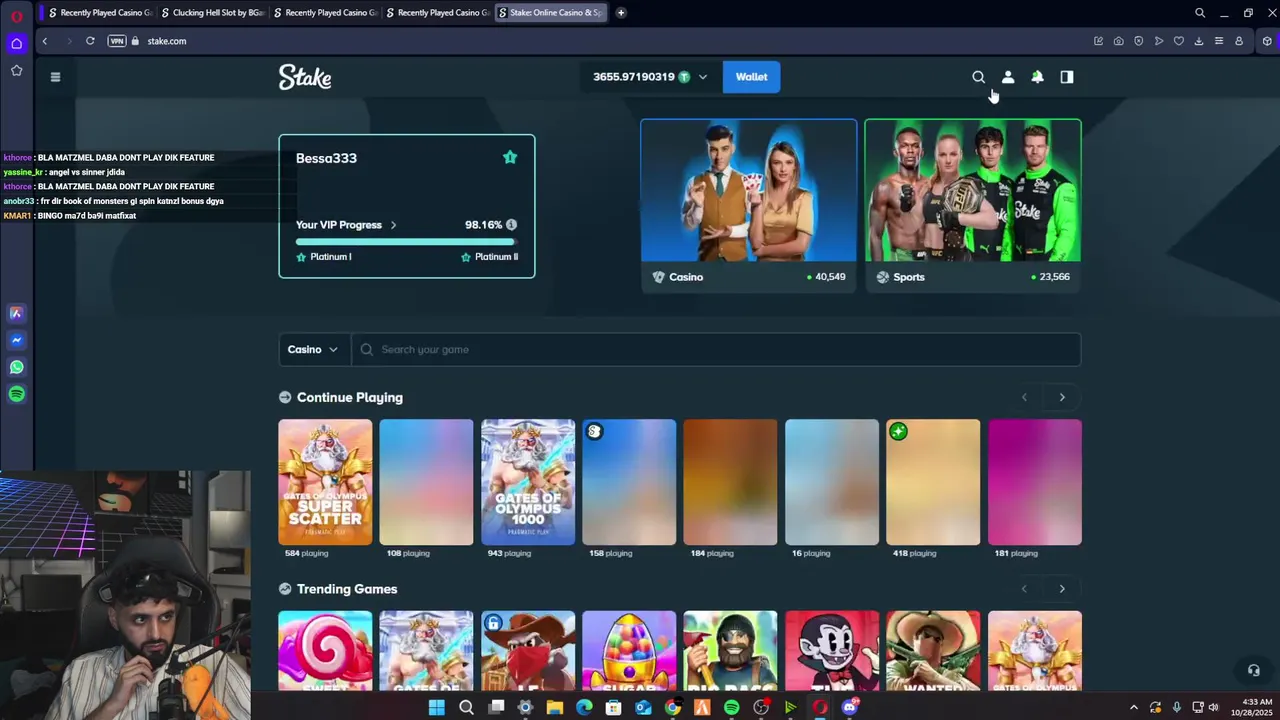Open Gates of Olympus Super Scatter game
Image resolution: width=1280 pixels, height=720 pixels.
325,482
